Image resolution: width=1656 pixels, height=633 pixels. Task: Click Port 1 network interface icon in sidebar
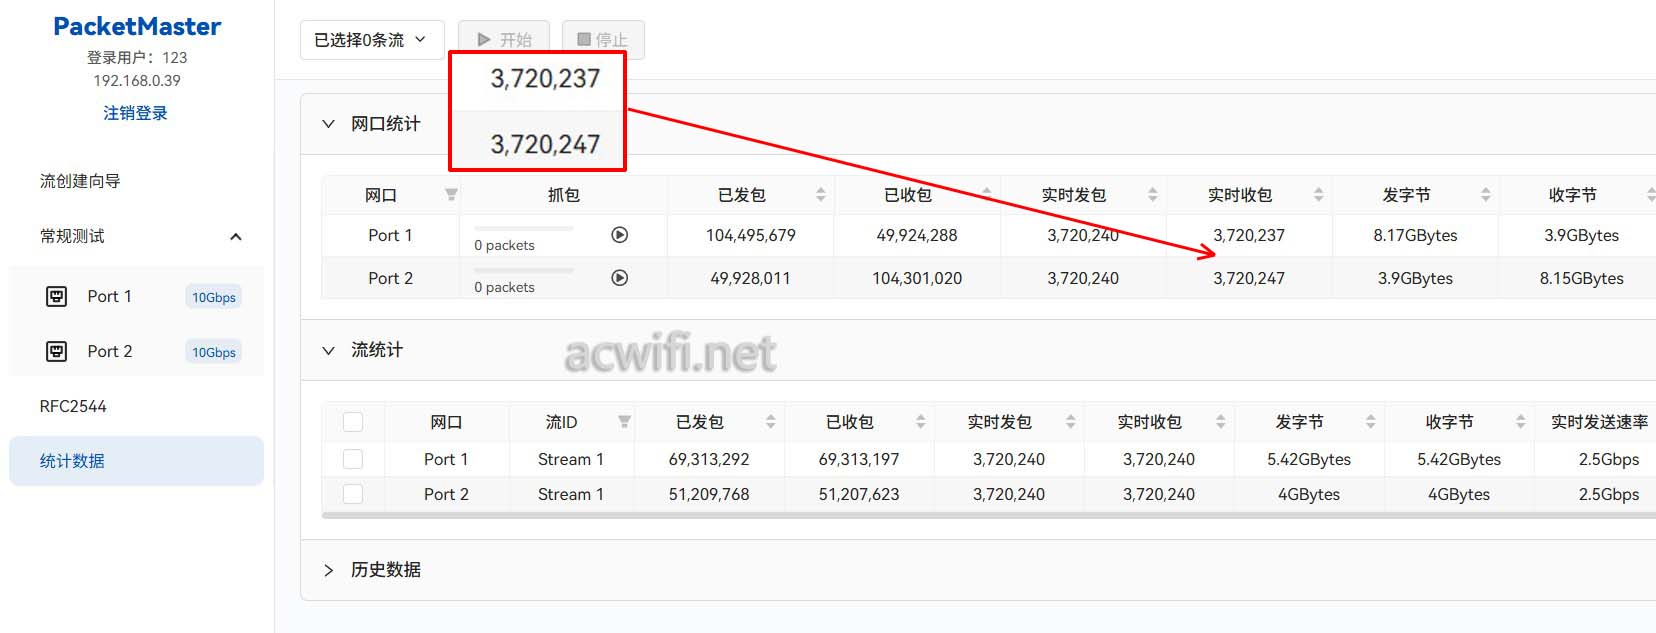[57, 296]
